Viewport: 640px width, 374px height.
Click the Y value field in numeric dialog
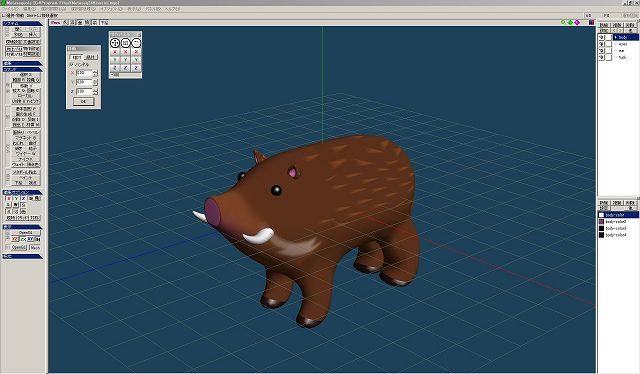point(84,82)
